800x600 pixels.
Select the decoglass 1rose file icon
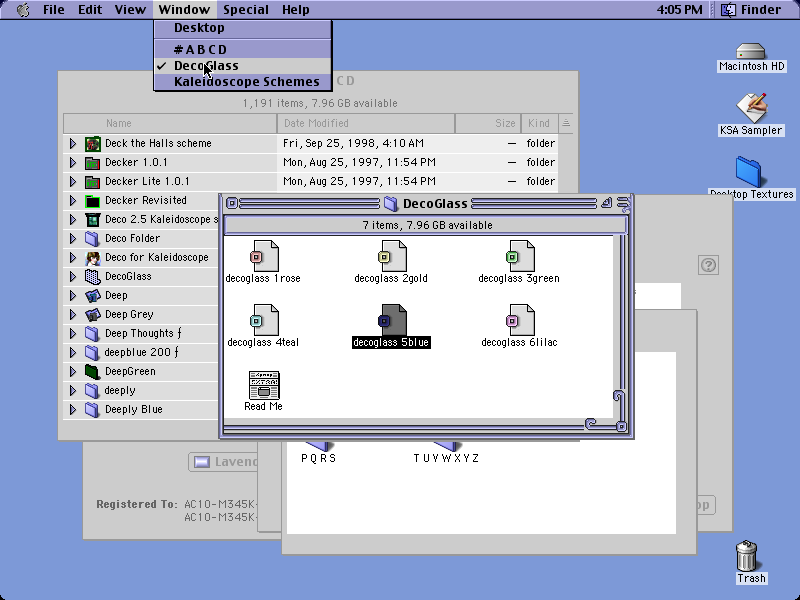[264, 256]
